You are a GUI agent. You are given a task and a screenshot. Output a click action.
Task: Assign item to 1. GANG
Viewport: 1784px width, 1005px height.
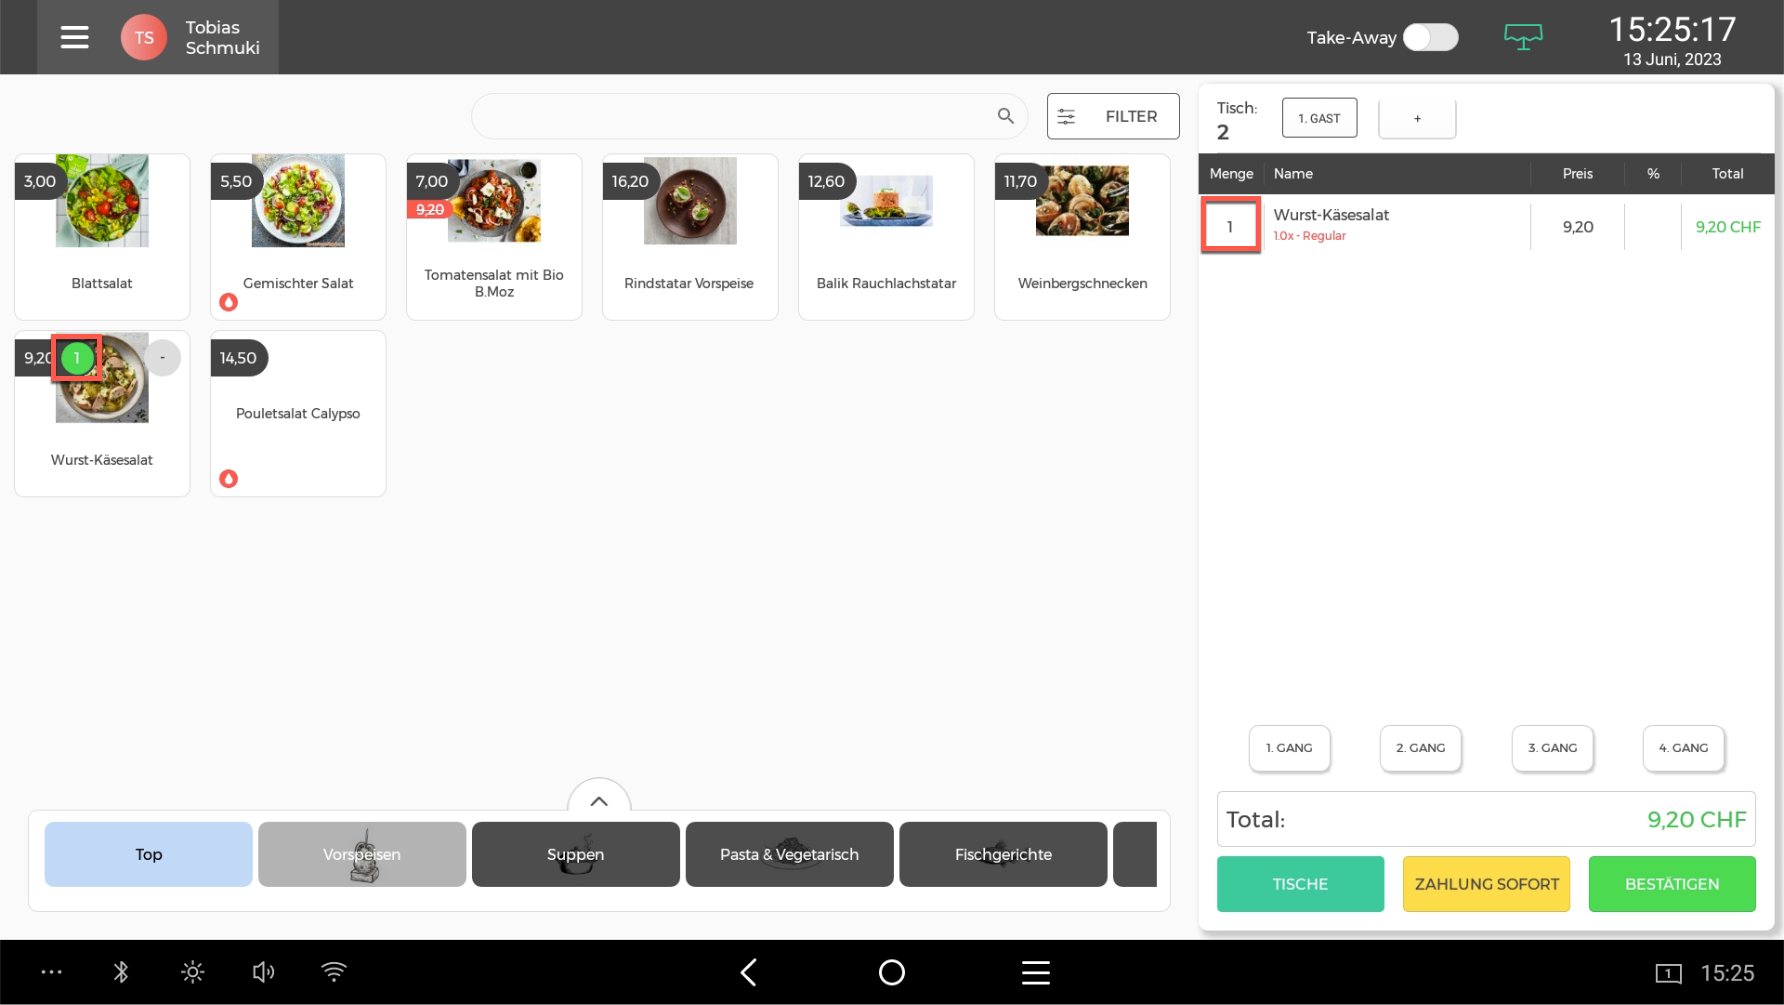[x=1289, y=748]
